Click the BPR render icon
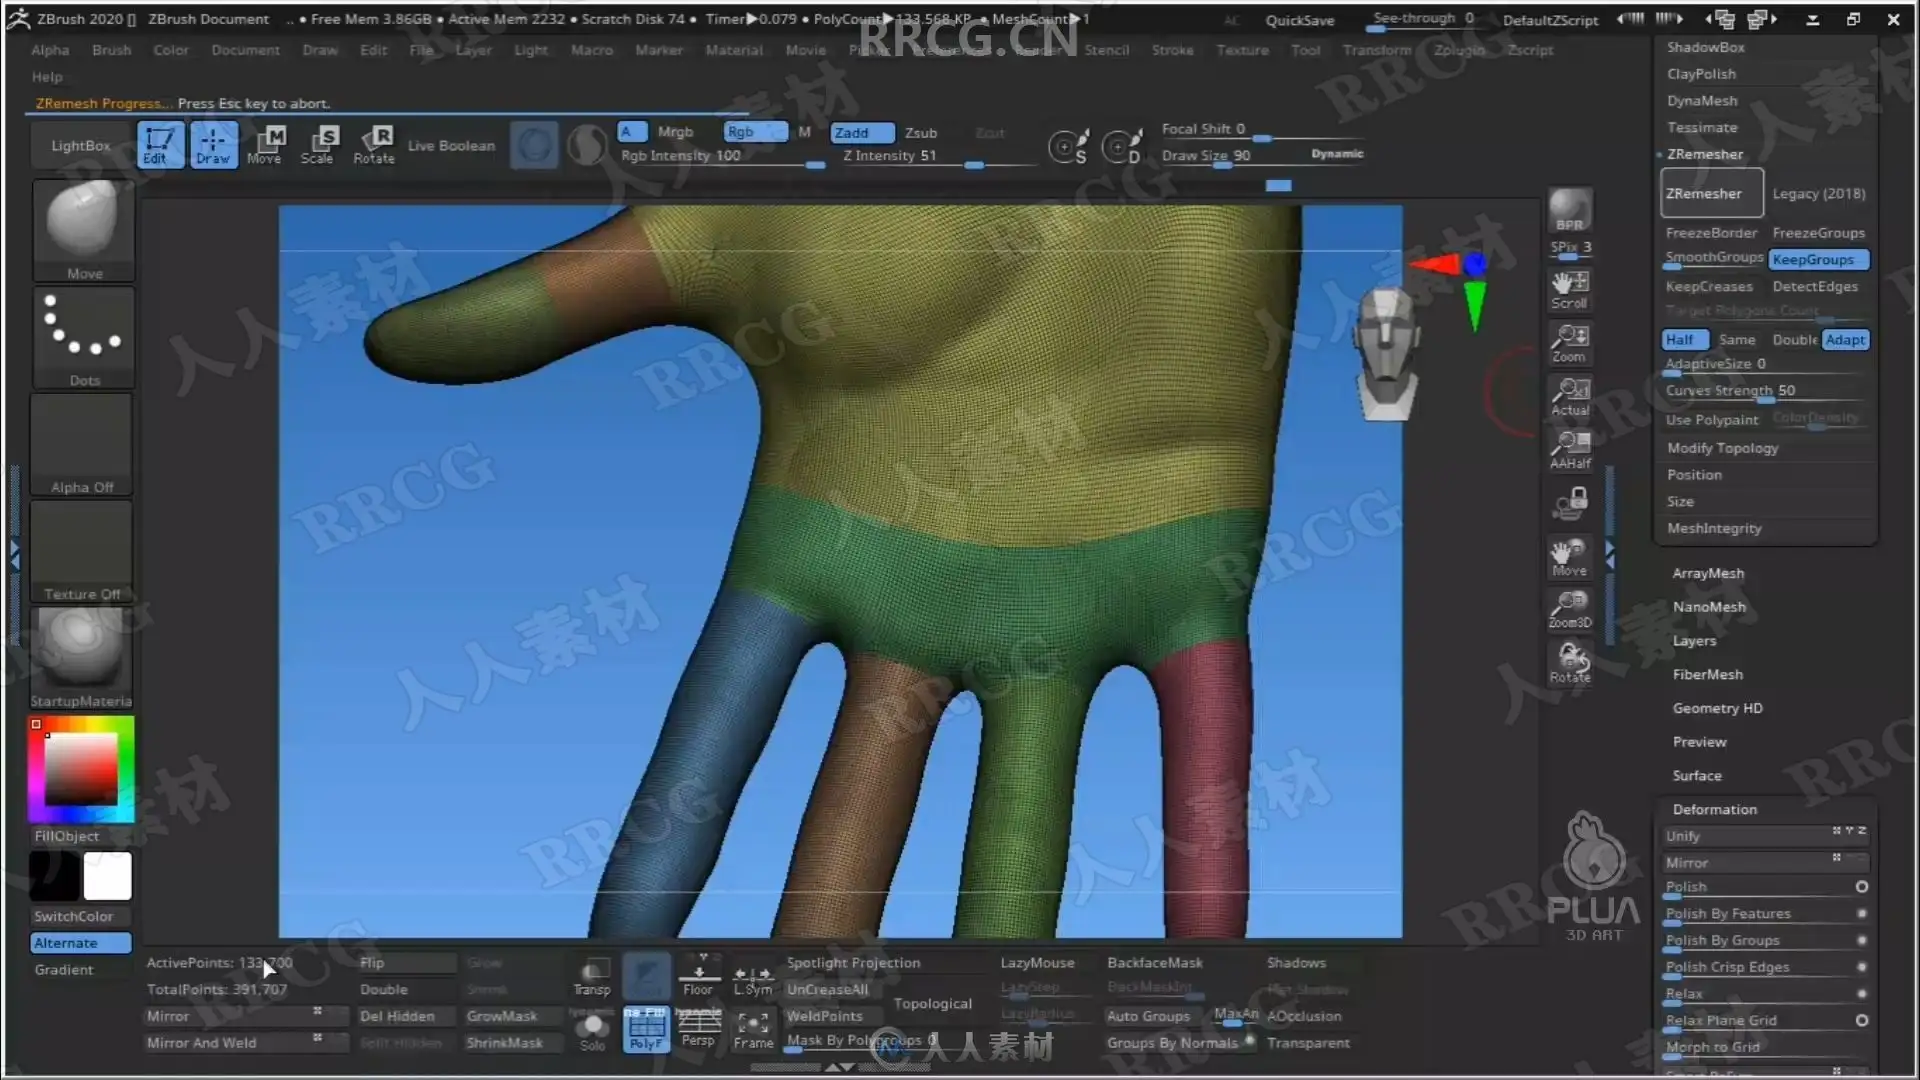The width and height of the screenshot is (1920, 1080). point(1569,211)
